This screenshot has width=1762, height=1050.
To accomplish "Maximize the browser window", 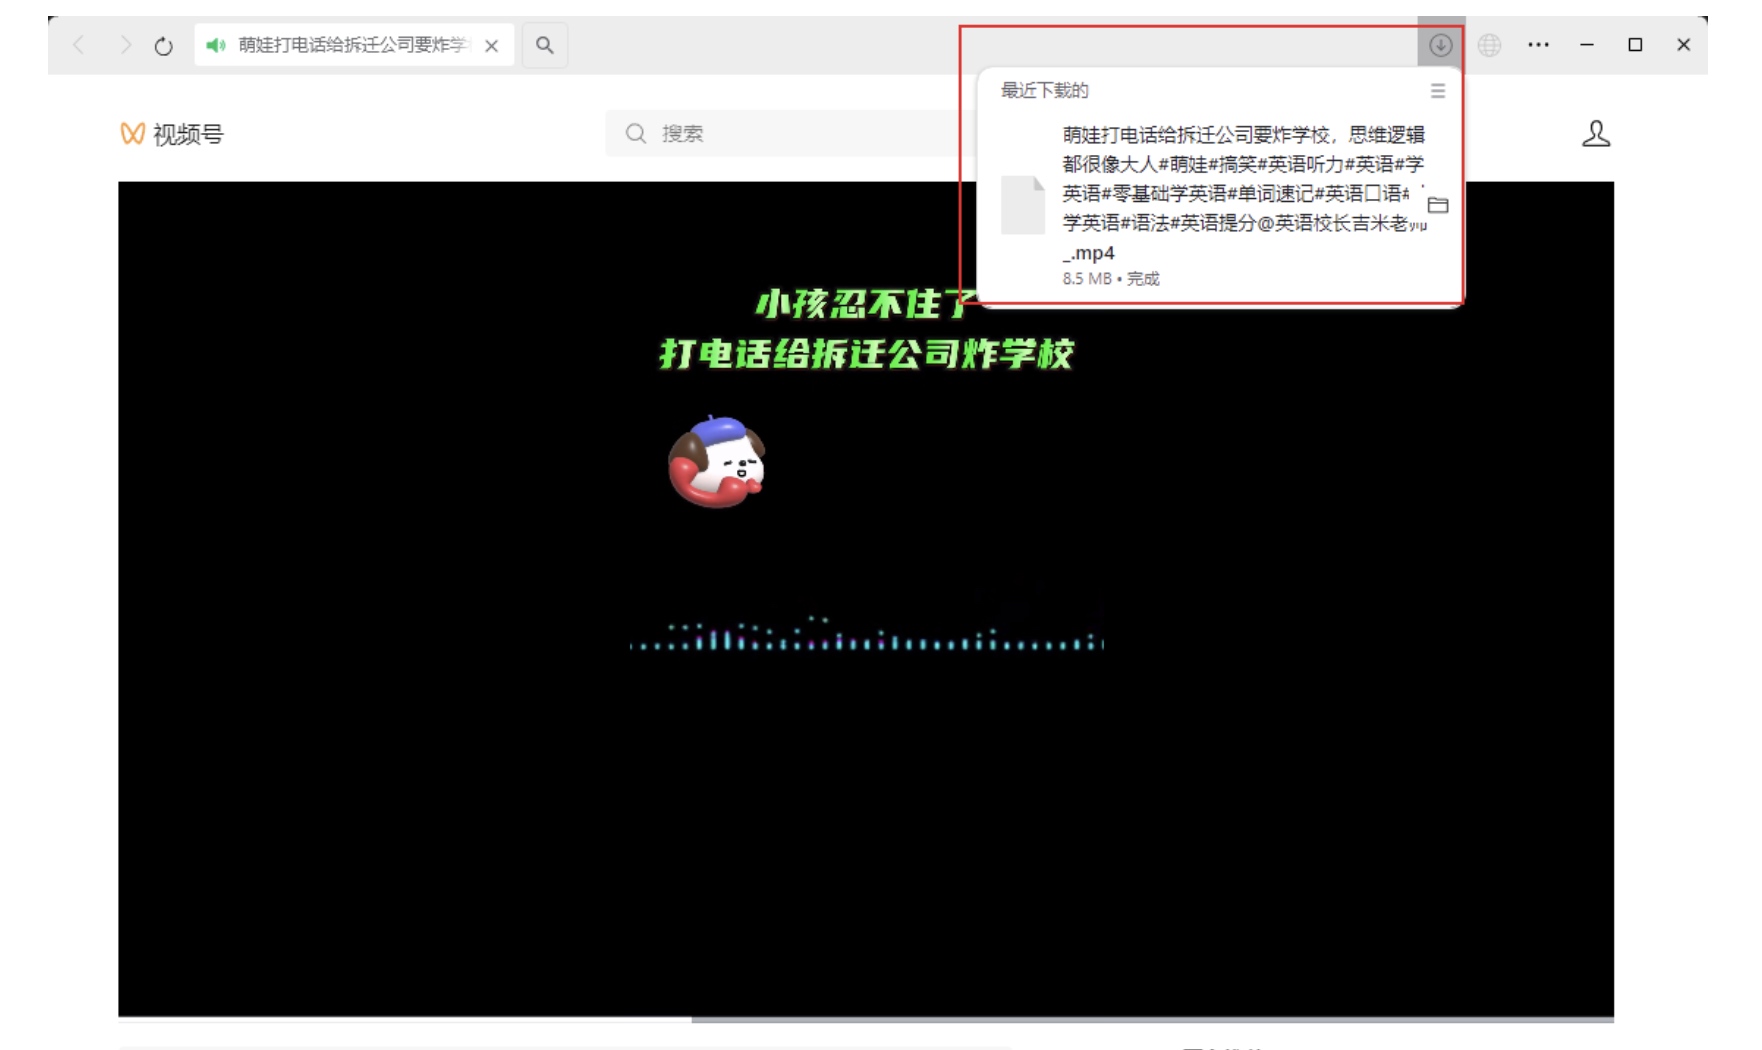I will (1635, 45).
